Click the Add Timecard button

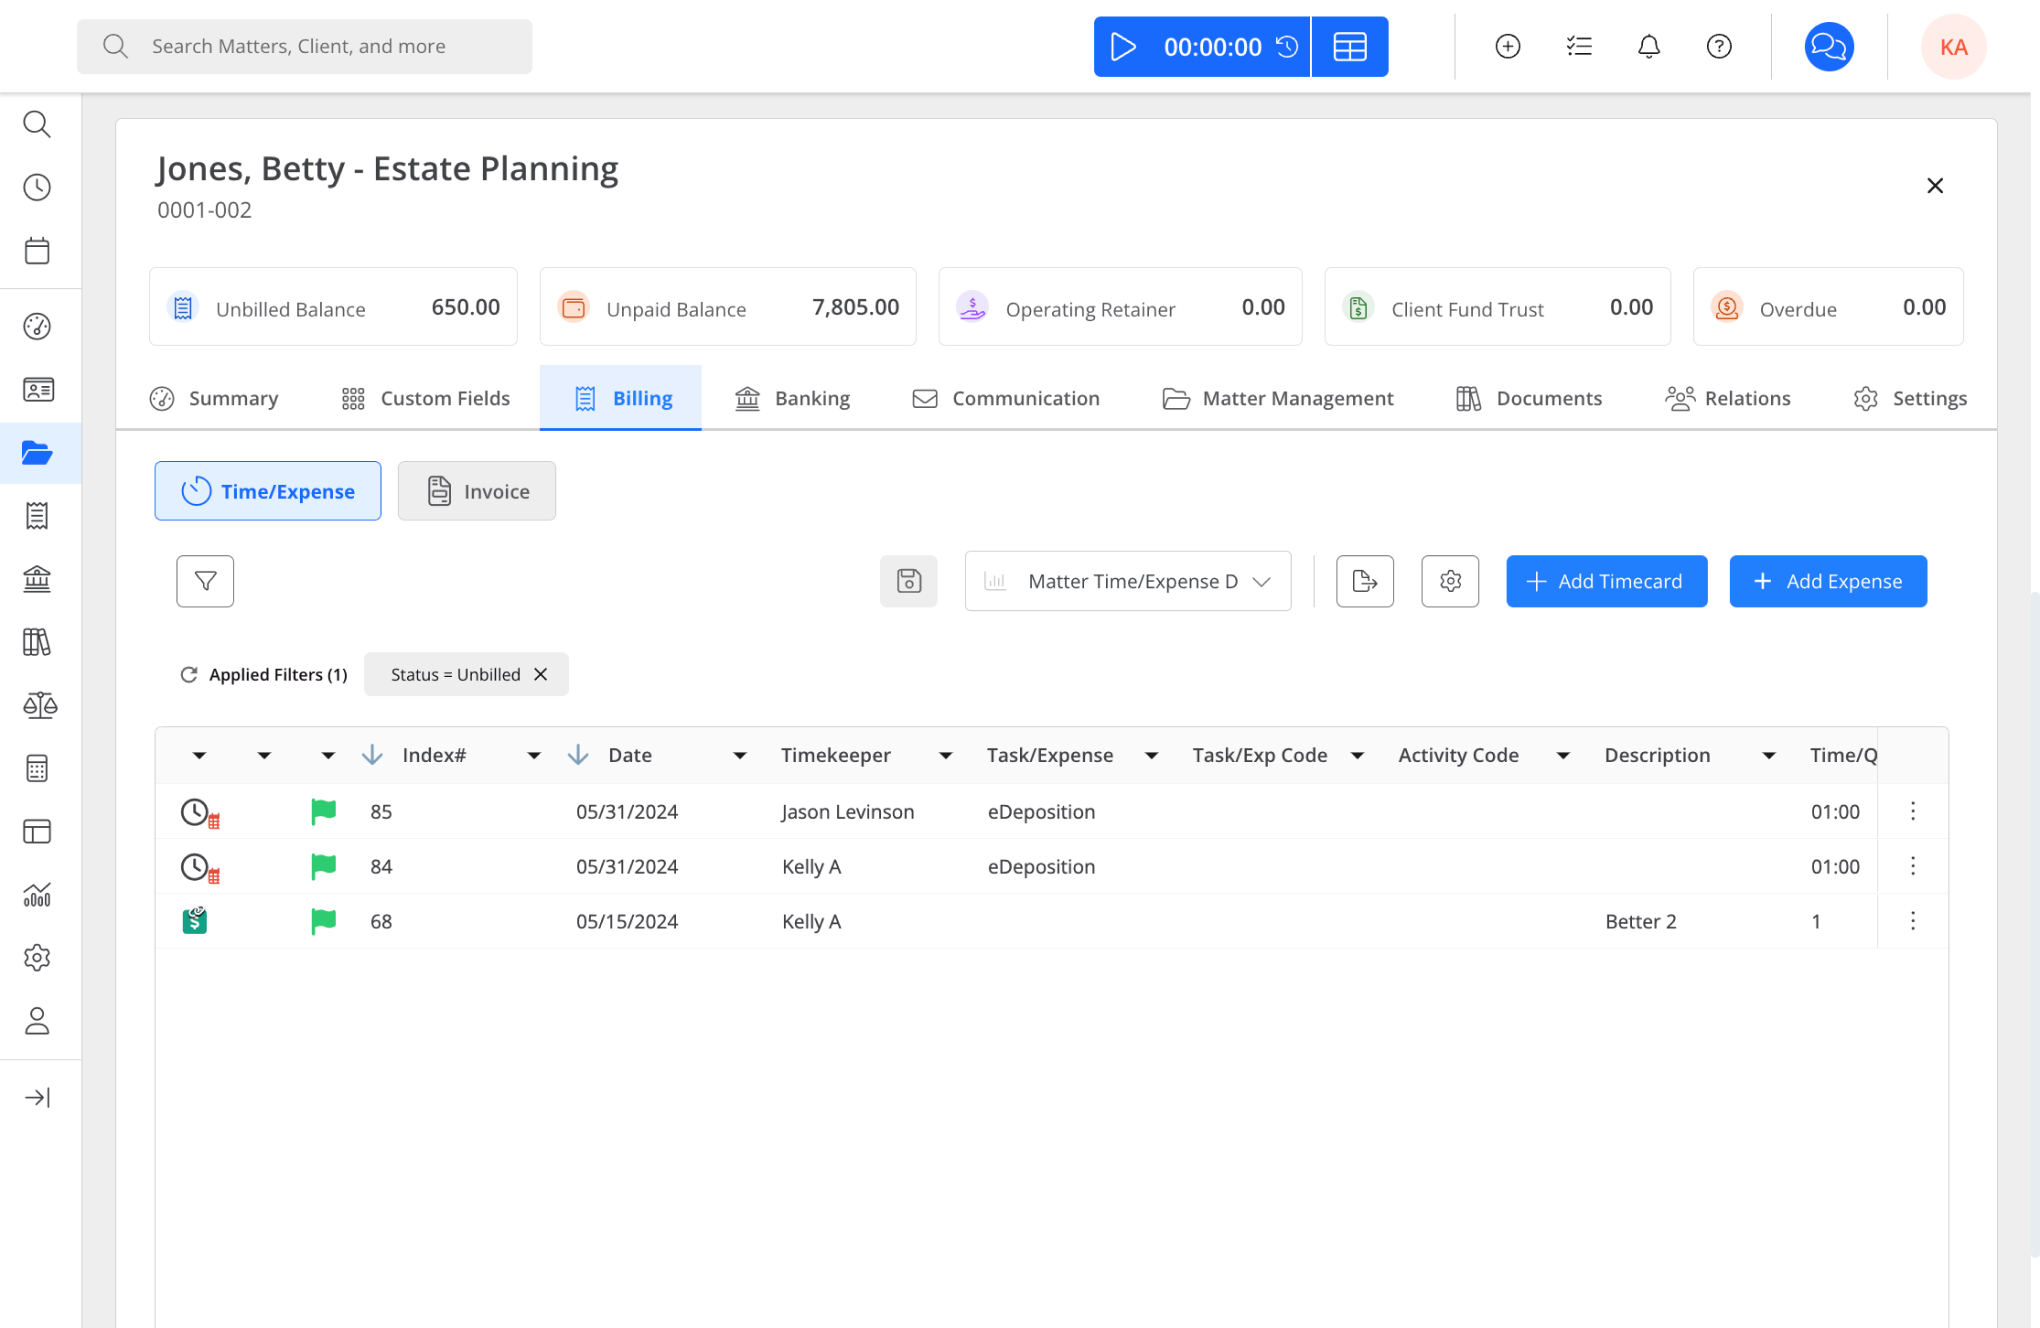coord(1606,581)
